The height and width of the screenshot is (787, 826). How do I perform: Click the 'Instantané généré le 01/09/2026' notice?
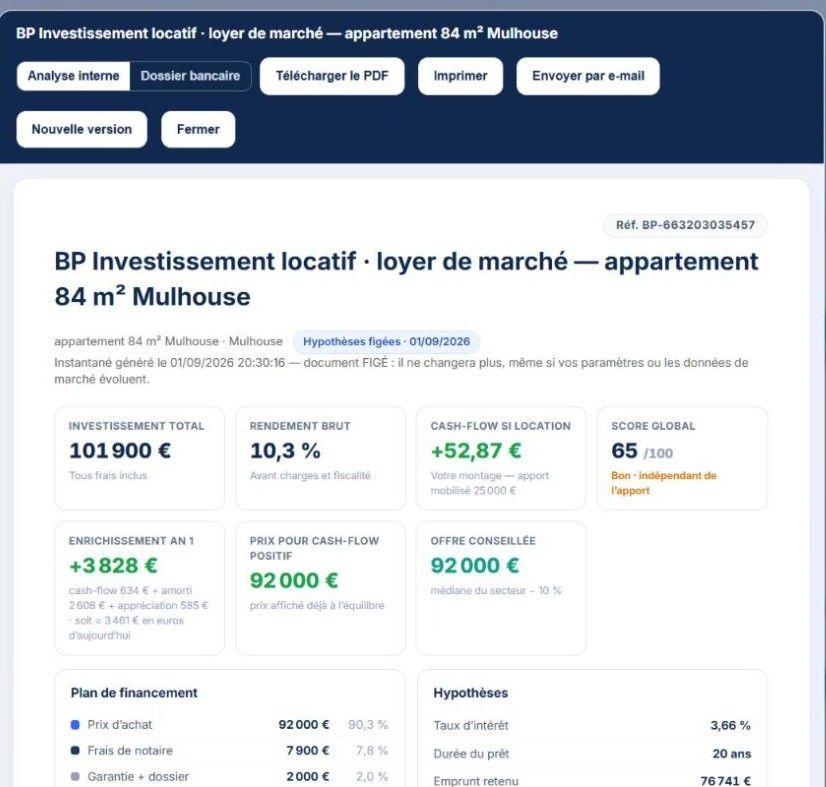coord(401,371)
